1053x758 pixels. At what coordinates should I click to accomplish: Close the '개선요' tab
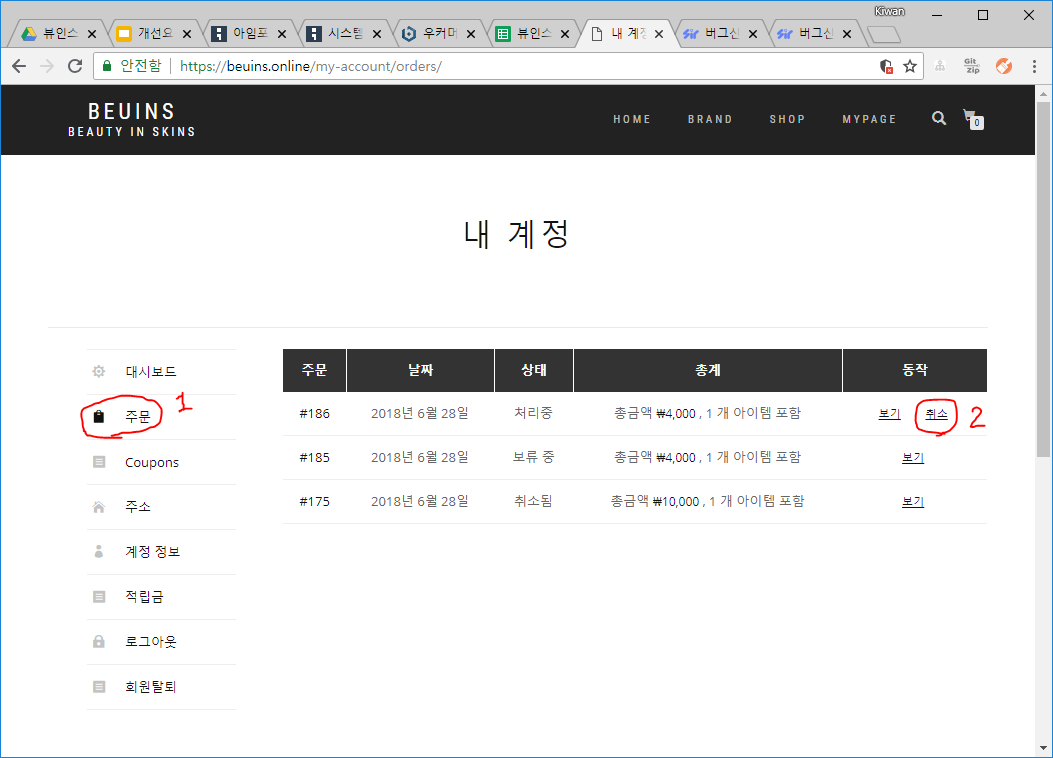tap(187, 34)
